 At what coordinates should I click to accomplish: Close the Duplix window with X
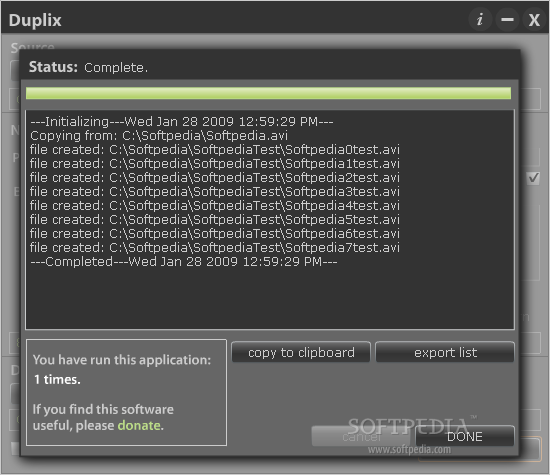coord(534,19)
